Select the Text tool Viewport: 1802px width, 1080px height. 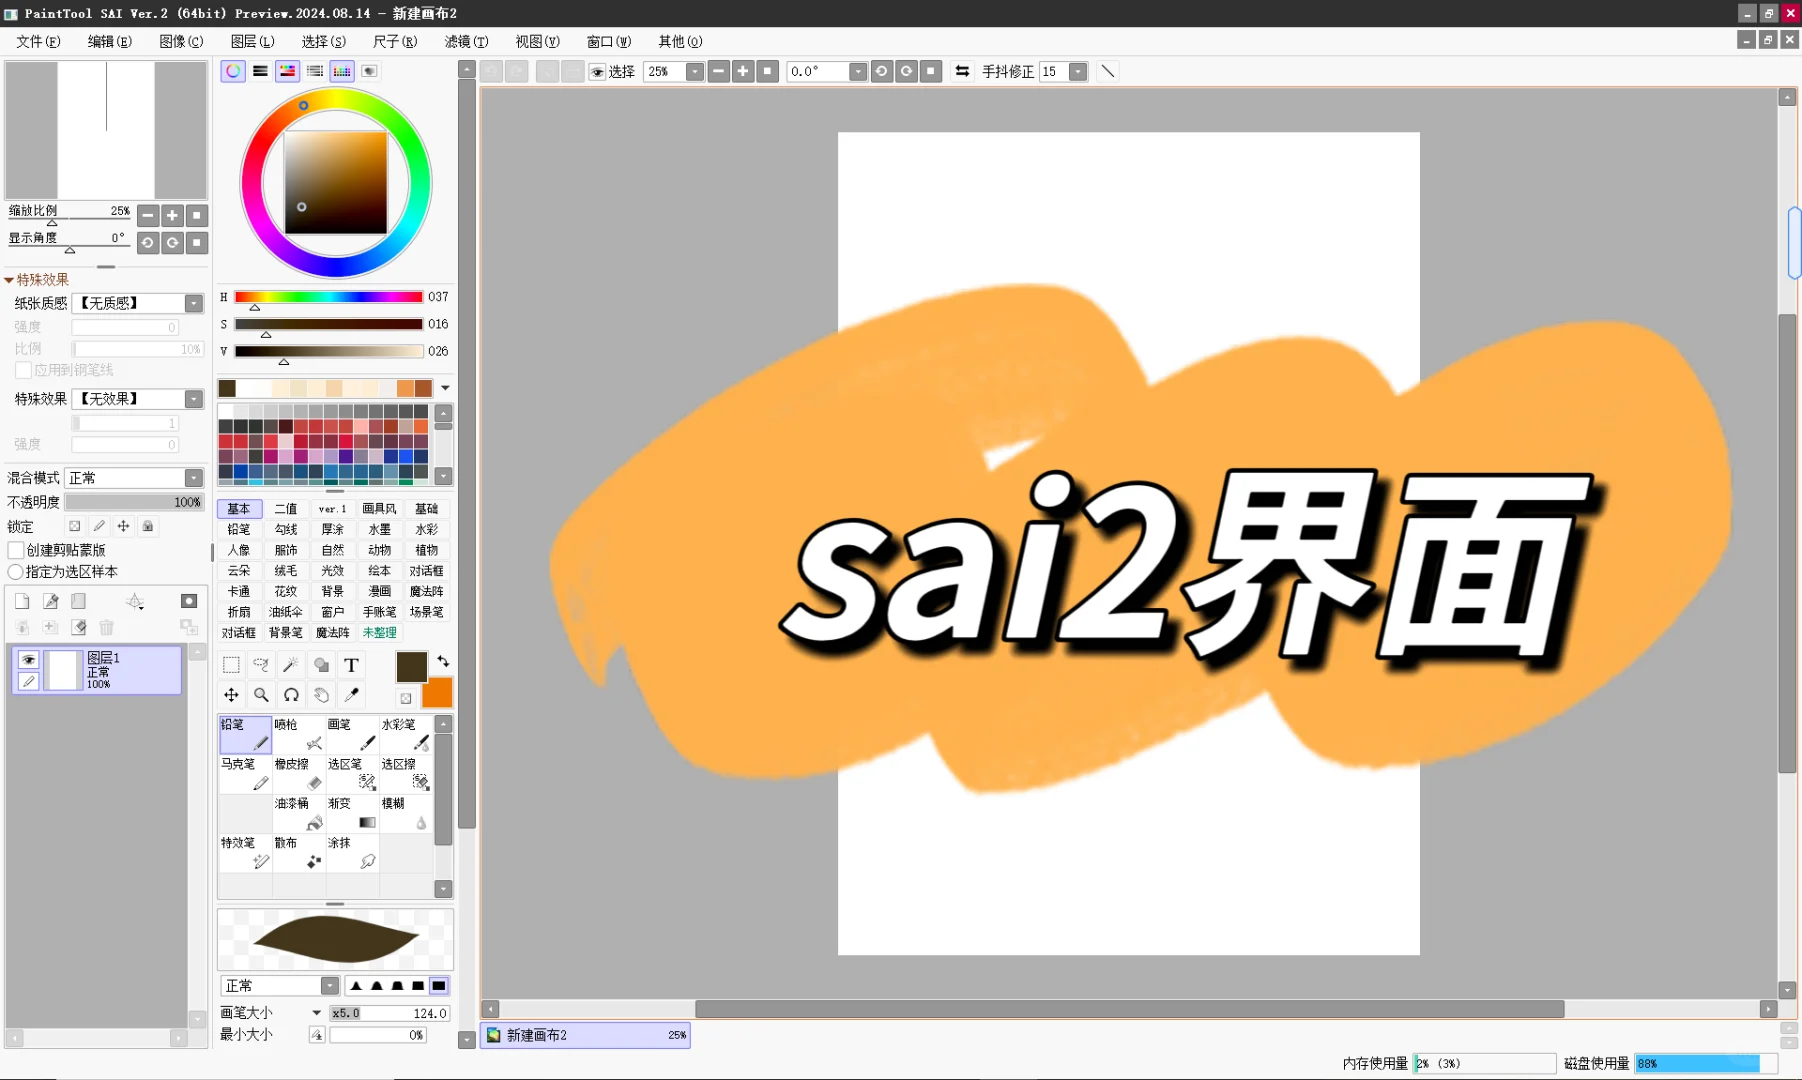[x=352, y=664]
